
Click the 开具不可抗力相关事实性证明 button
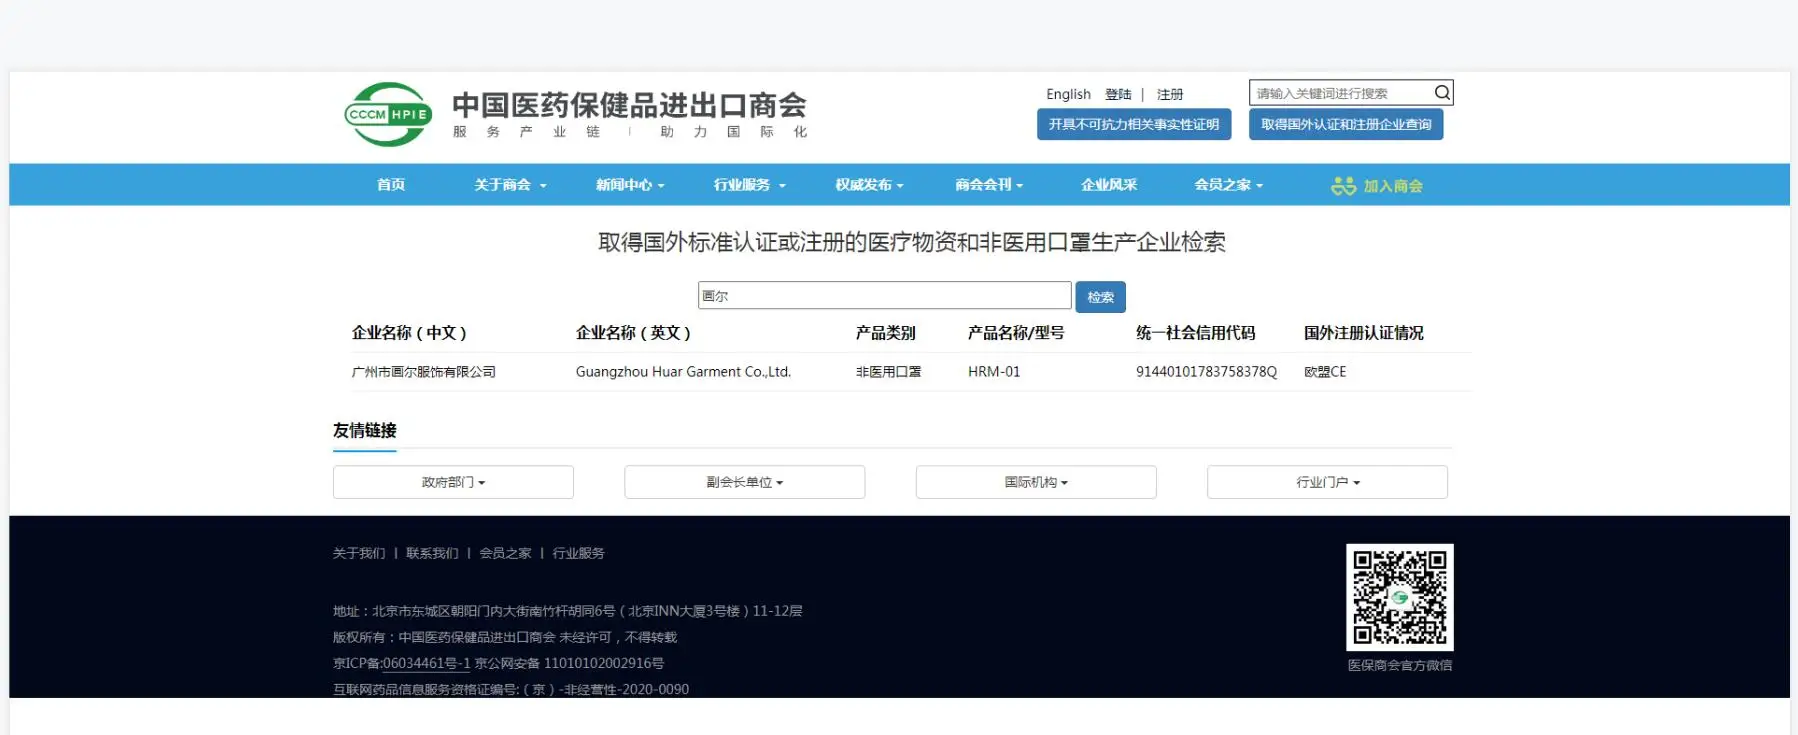(x=1133, y=125)
